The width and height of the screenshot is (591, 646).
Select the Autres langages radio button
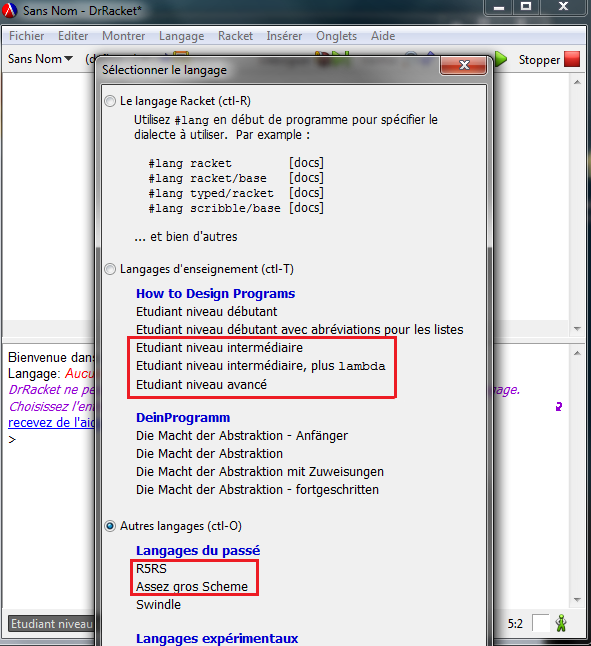[x=110, y=526]
